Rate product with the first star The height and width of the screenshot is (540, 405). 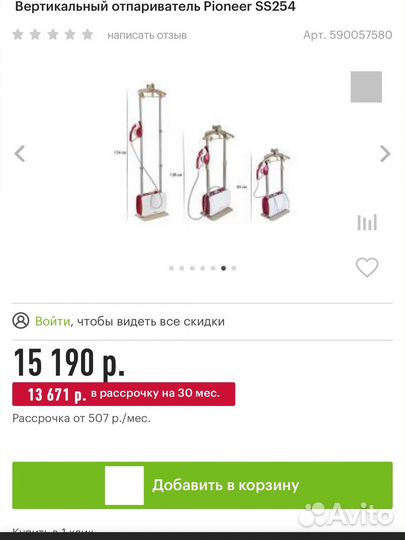[x=18, y=34]
